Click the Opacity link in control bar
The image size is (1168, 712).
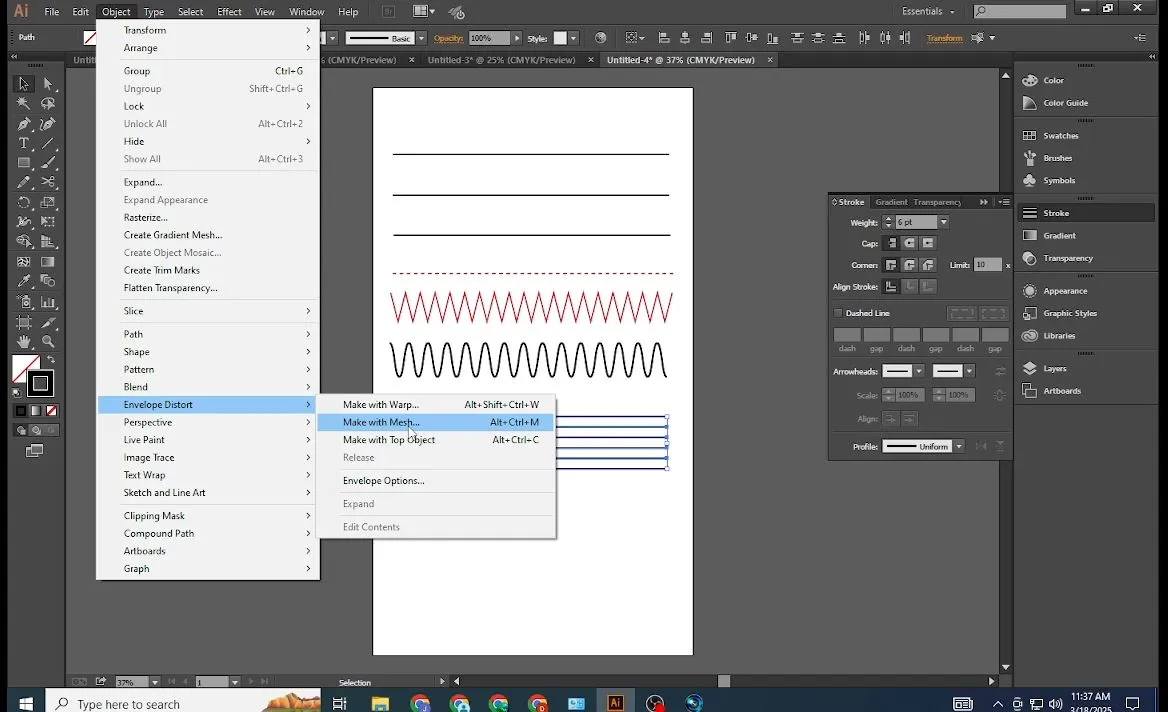pos(448,38)
